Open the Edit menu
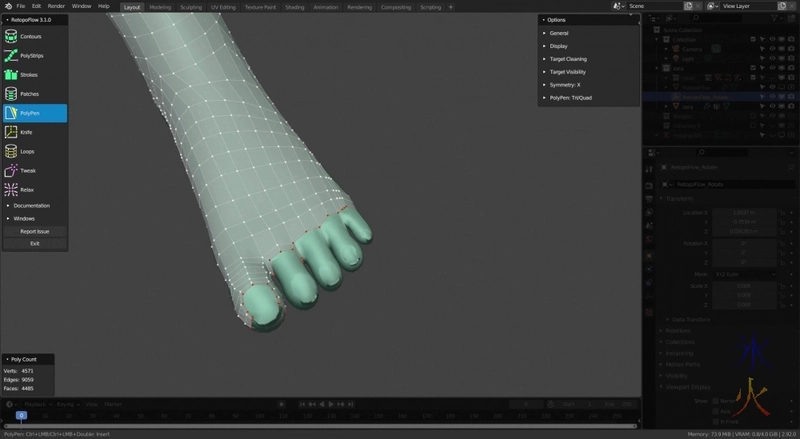Image resolution: width=800 pixels, height=439 pixels. [36, 6]
